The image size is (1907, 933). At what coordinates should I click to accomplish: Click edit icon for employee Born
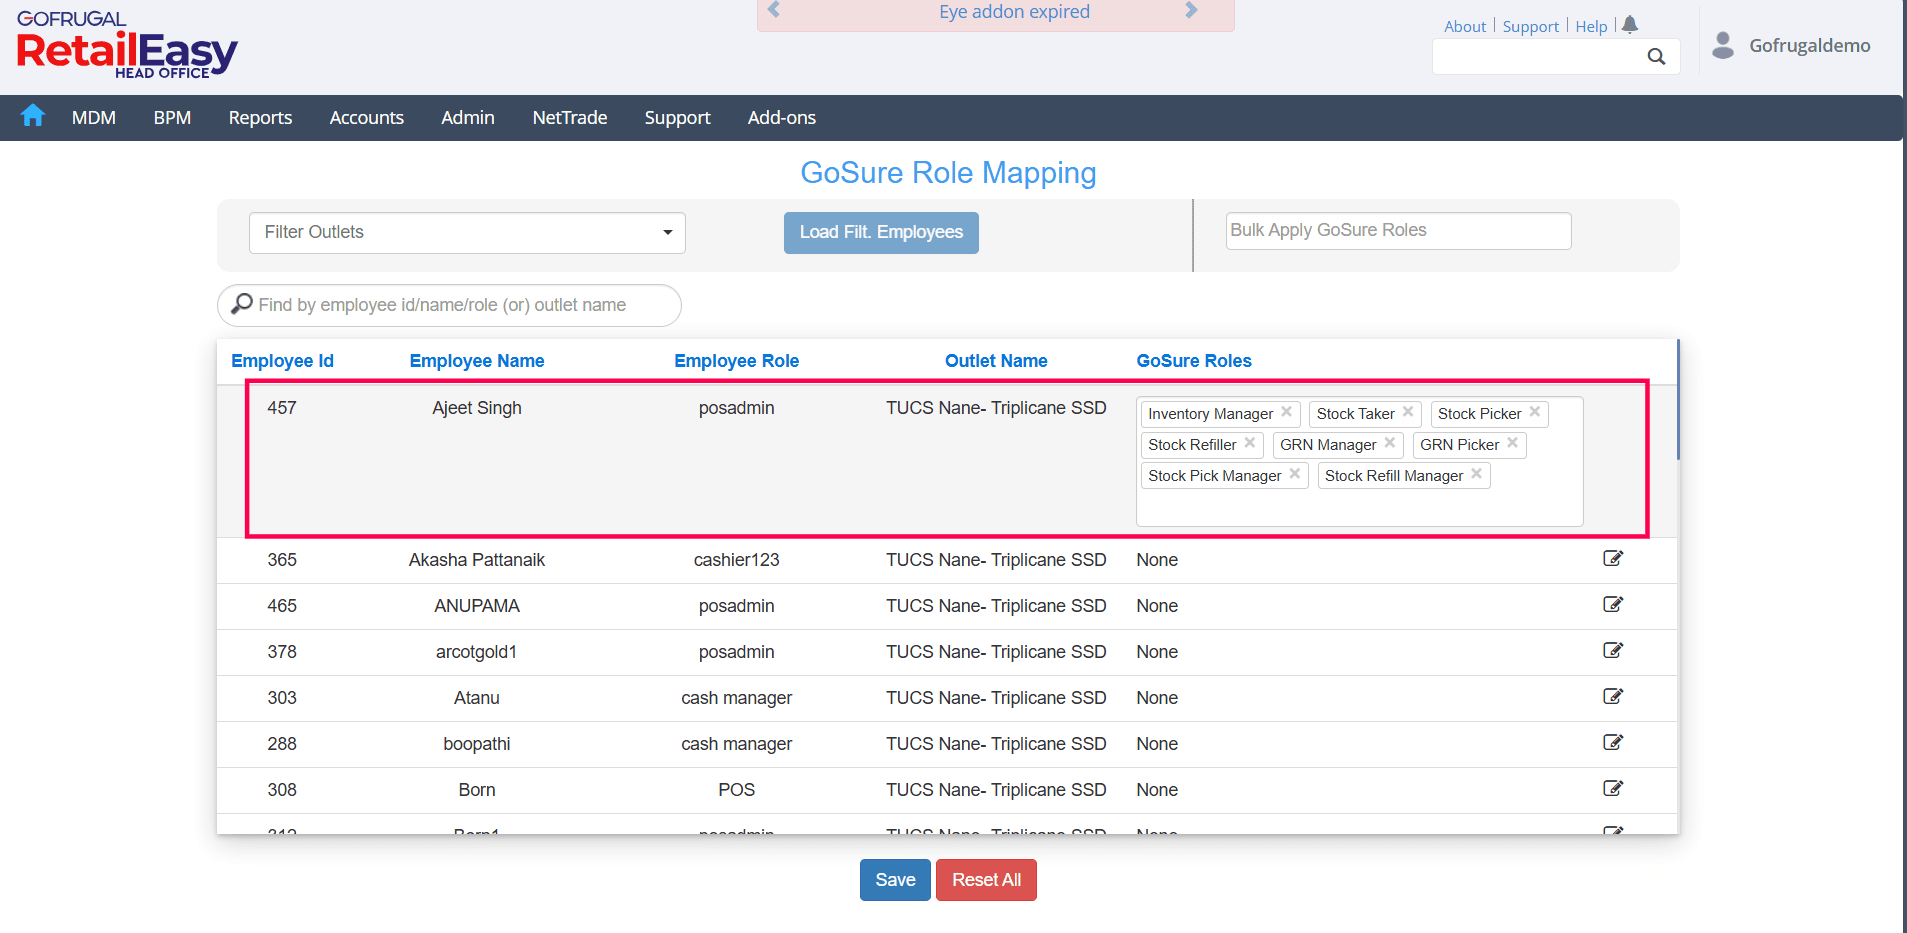tap(1612, 788)
